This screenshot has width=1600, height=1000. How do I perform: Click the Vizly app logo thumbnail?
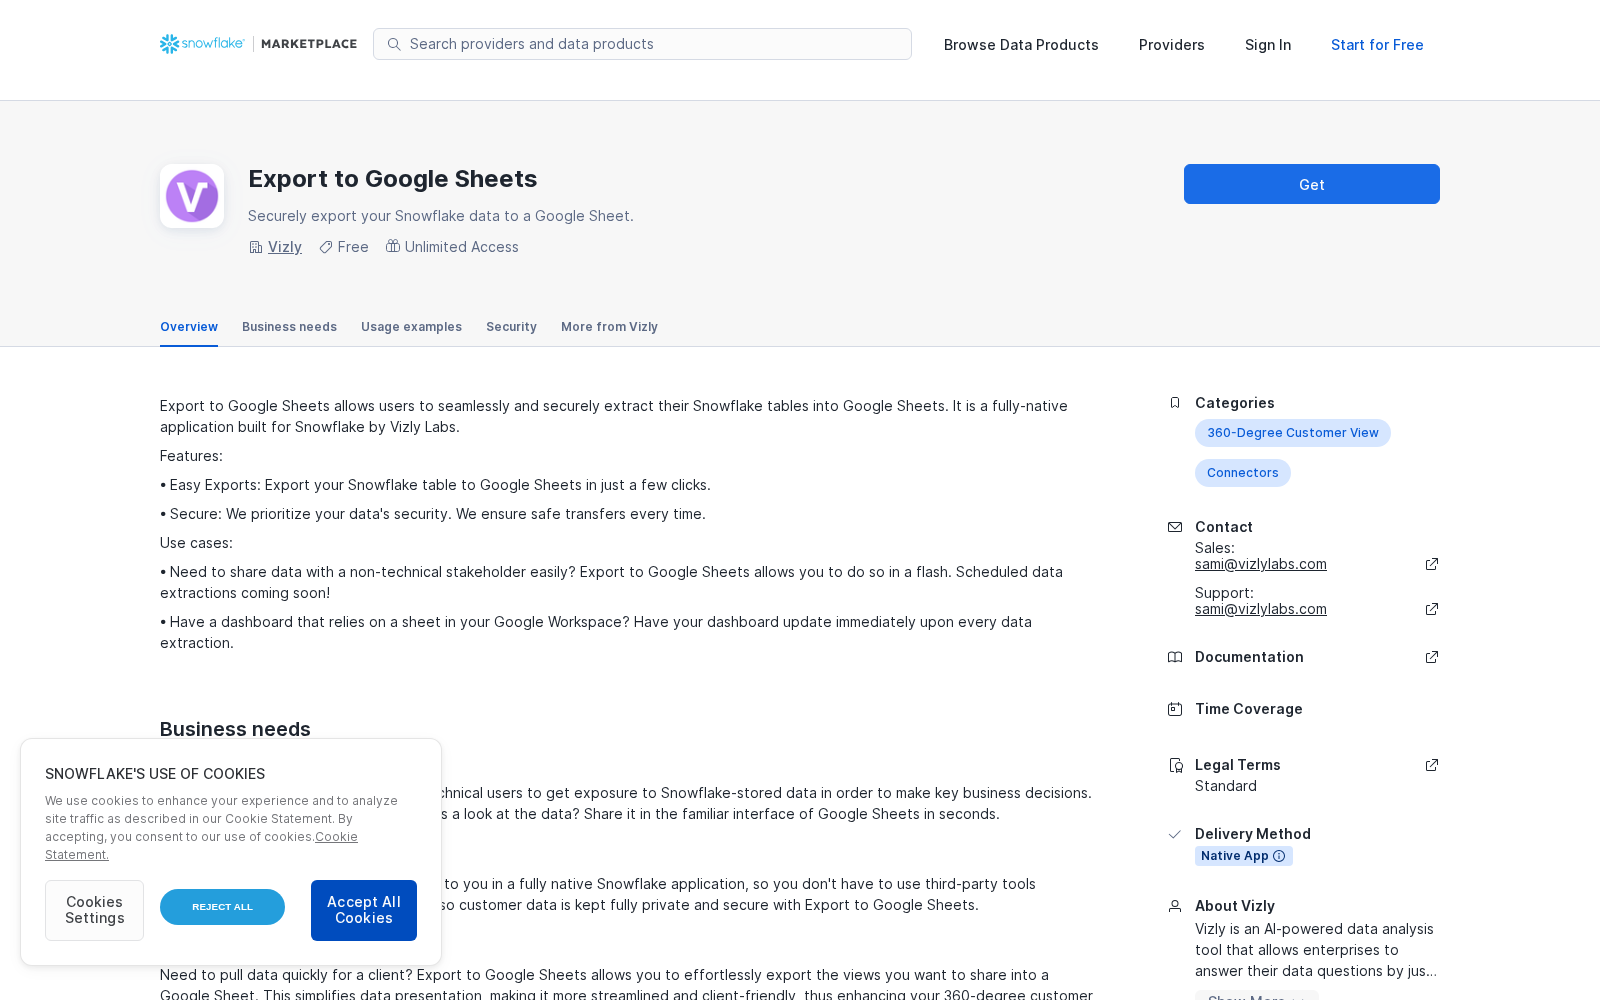pyautogui.click(x=192, y=196)
